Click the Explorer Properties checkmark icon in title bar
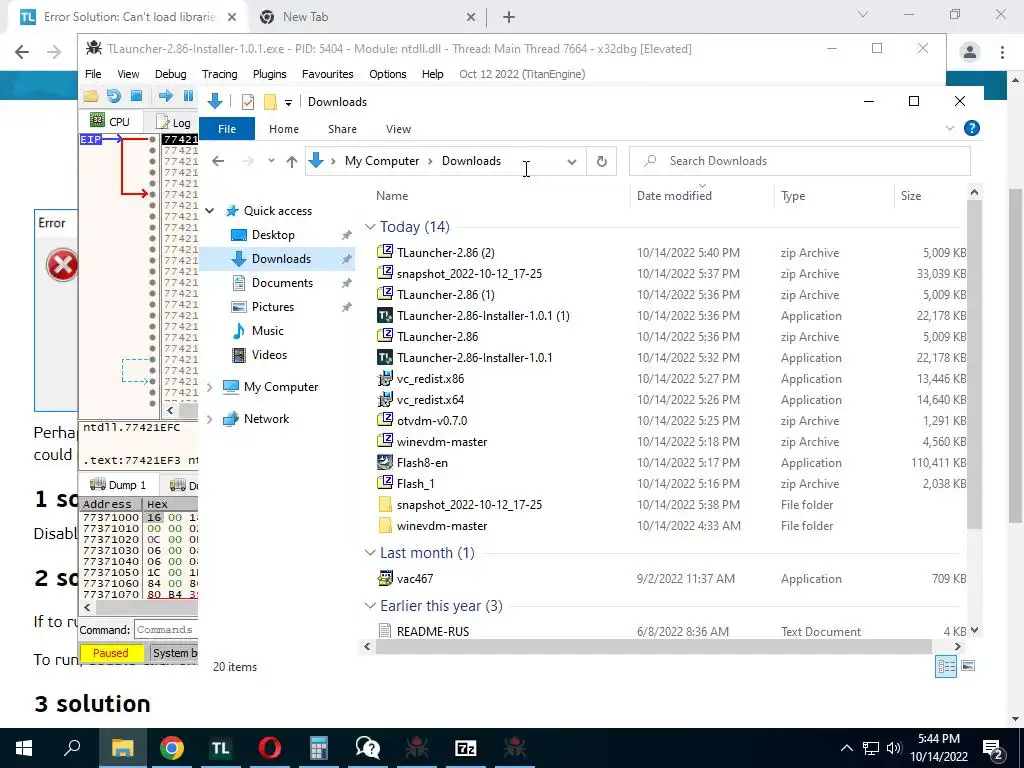 point(248,102)
